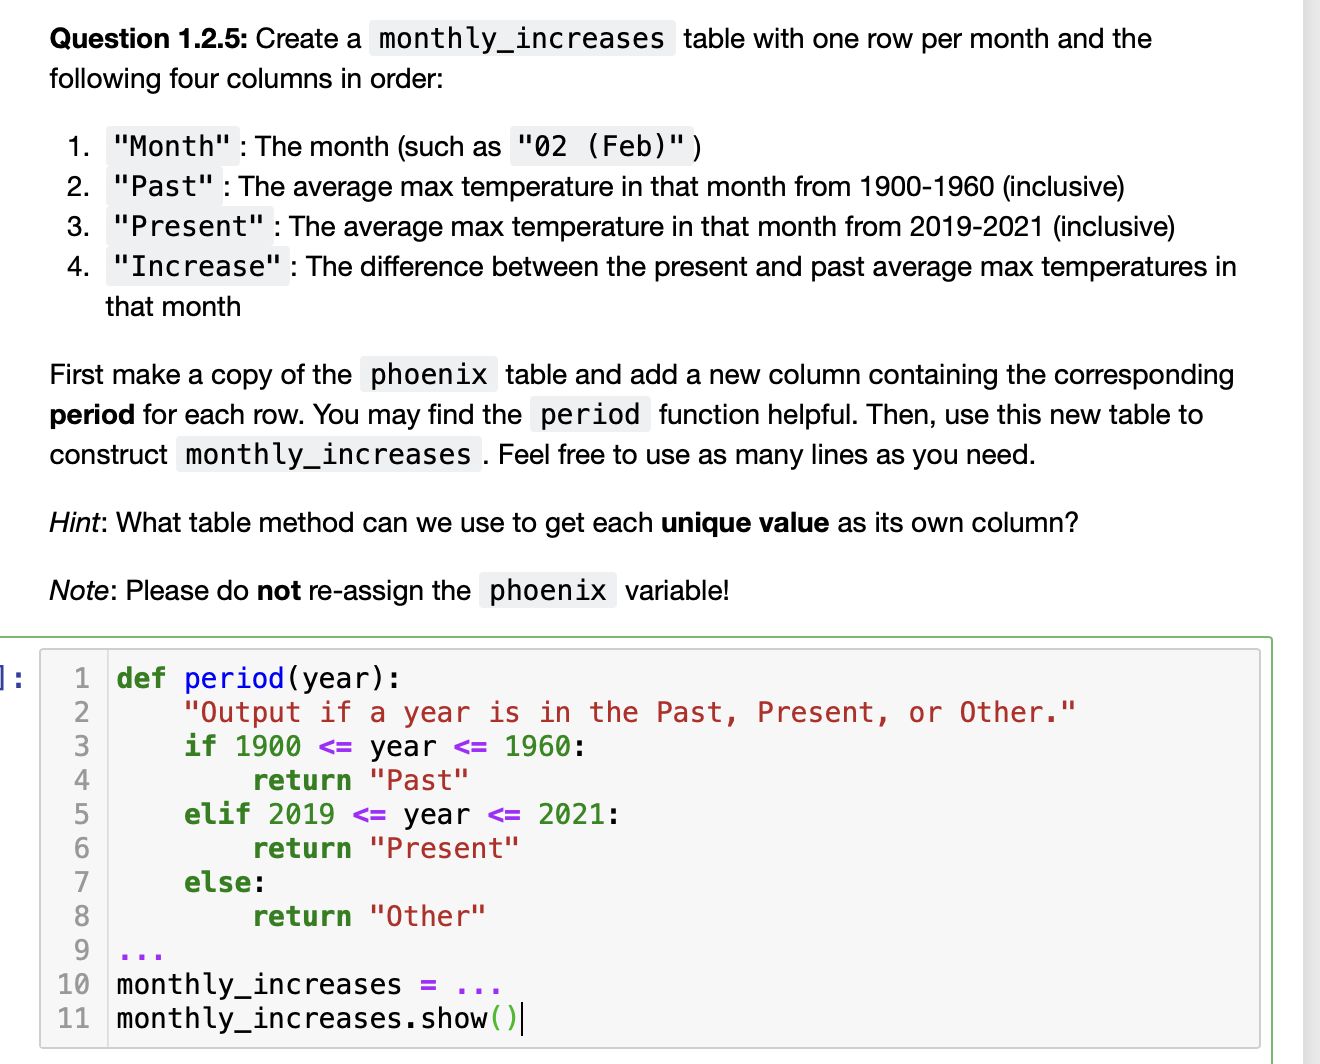
Task: Click the ellipsis placeholder on line 9
Action: 140,950
